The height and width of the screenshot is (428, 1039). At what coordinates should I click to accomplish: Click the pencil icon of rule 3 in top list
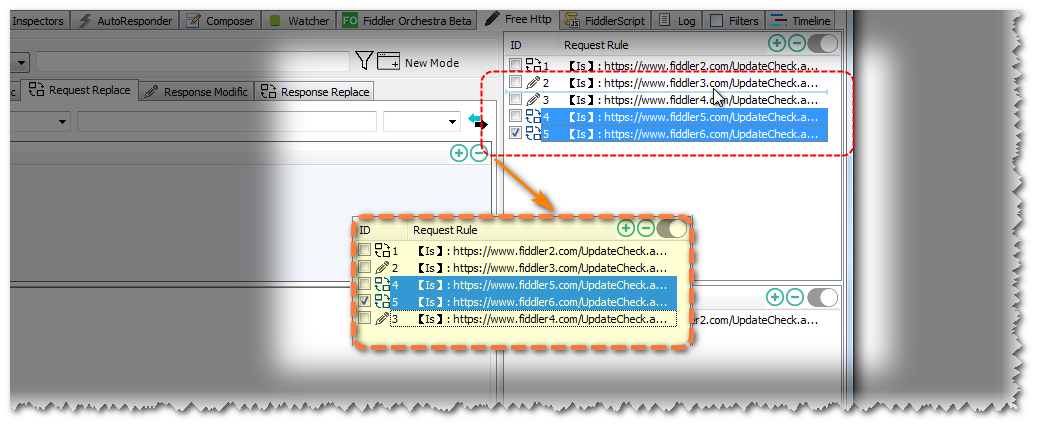click(x=533, y=100)
